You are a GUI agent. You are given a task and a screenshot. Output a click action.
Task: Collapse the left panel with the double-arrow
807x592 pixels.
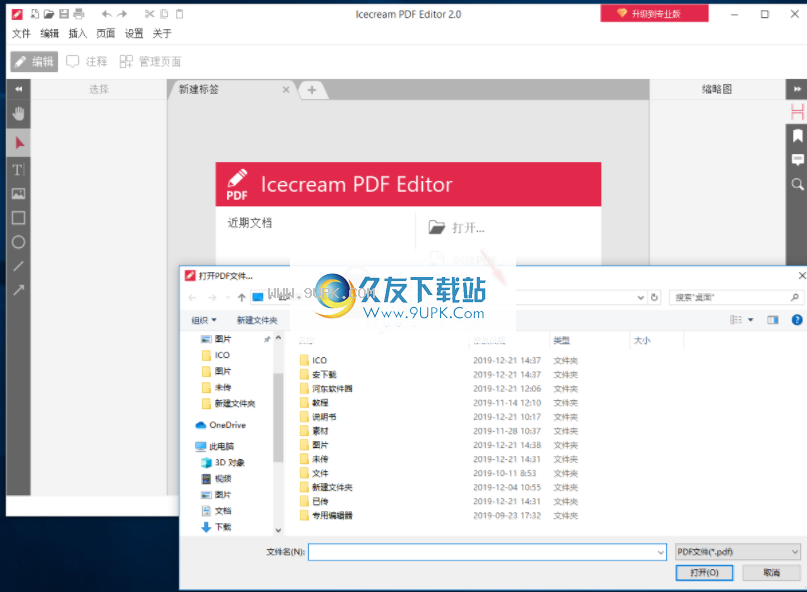(x=19, y=89)
